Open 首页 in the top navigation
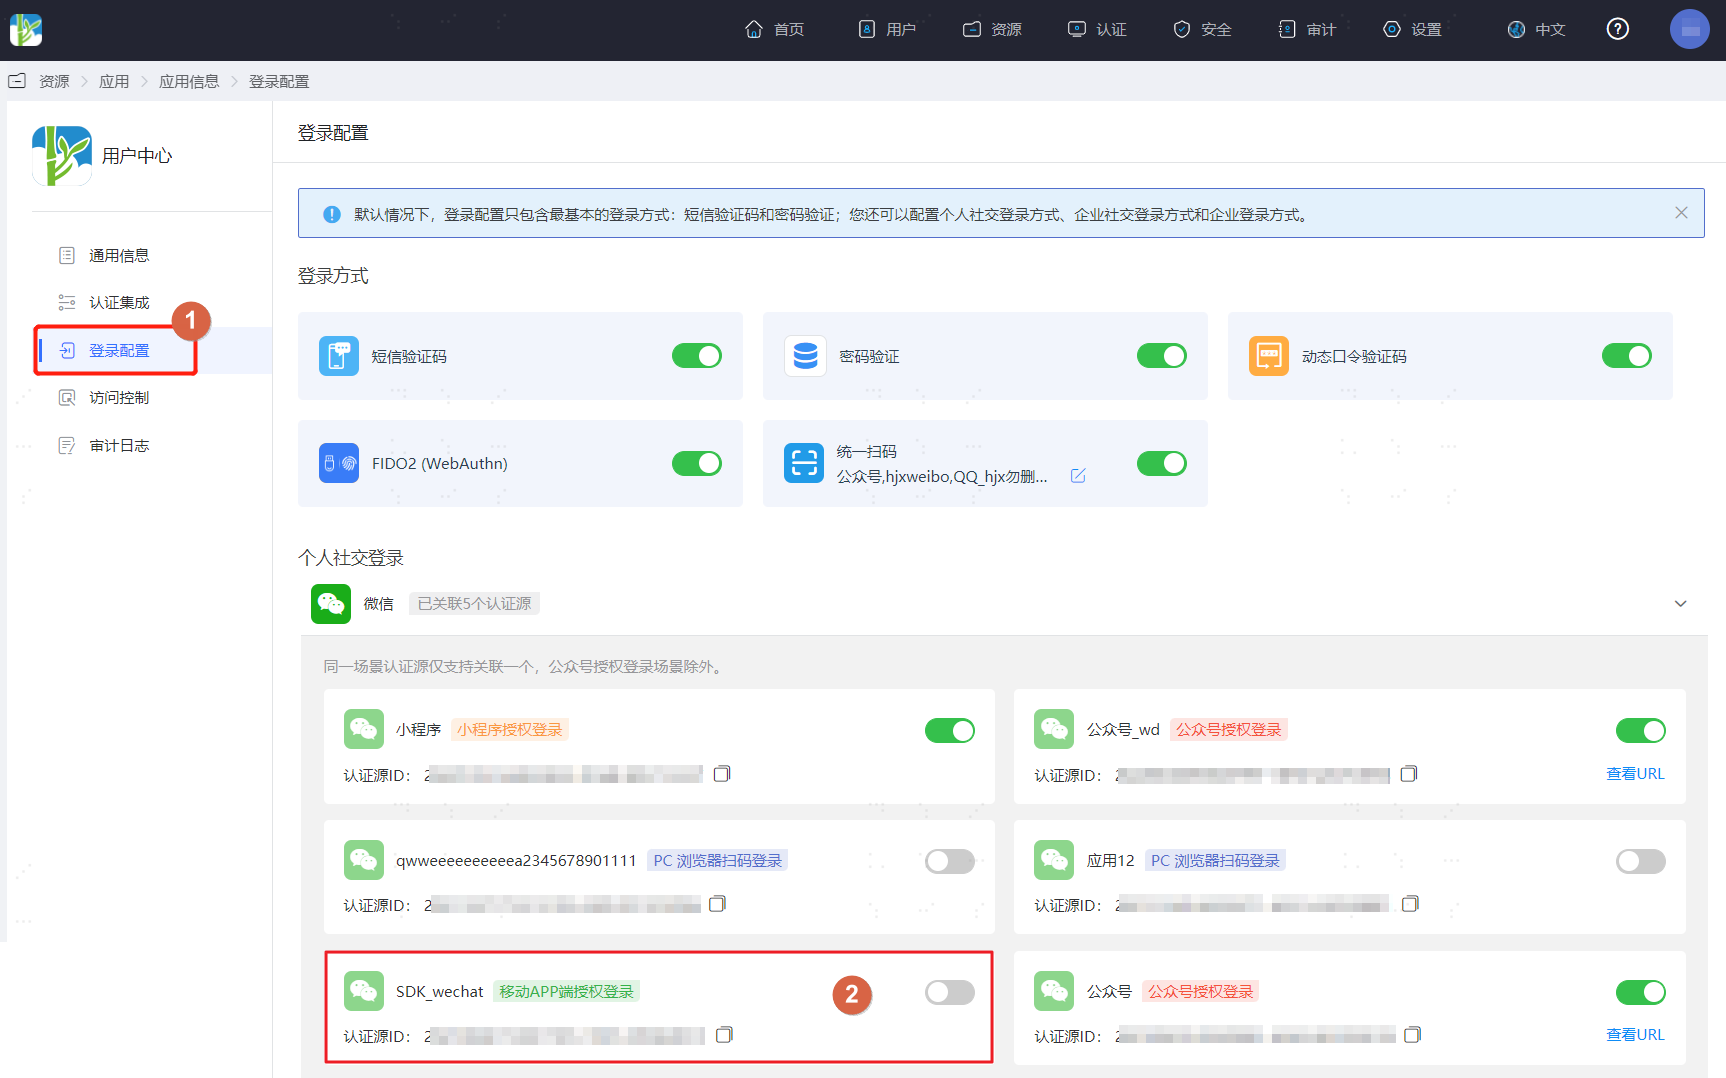Screen dimensions: 1726x1078 click(775, 30)
